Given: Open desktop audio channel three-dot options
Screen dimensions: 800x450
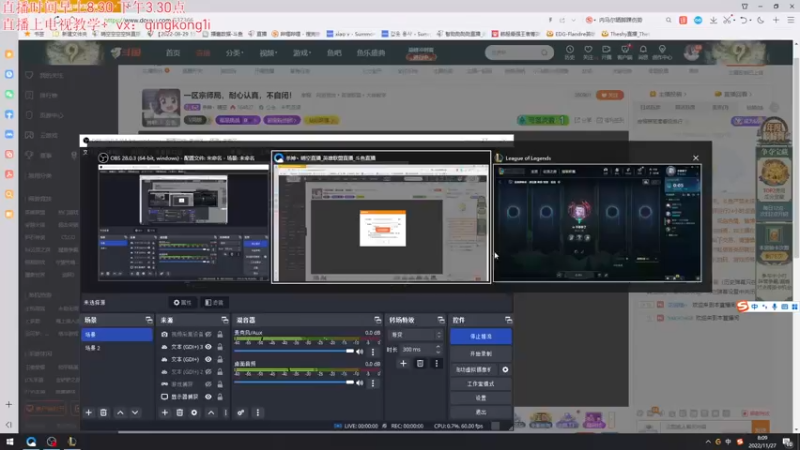Looking at the screenshot, I should pyautogui.click(x=373, y=383).
